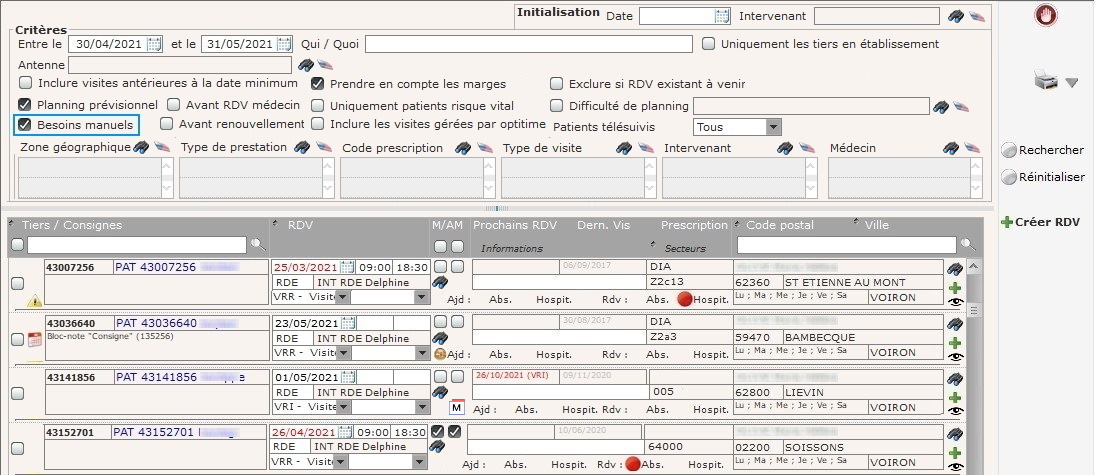
Task: Search Médecin list with binoculars icon
Action: click(950, 147)
